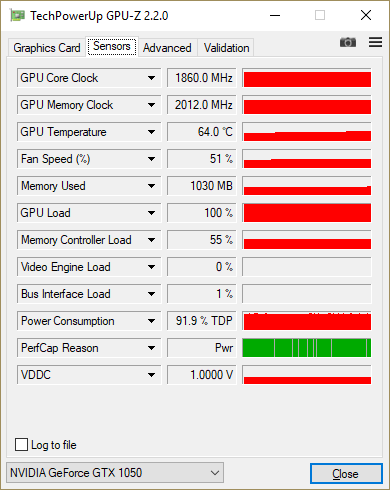Expand the Bus Interface Load dropdown
This screenshot has height=490, width=390.
[89, 294]
